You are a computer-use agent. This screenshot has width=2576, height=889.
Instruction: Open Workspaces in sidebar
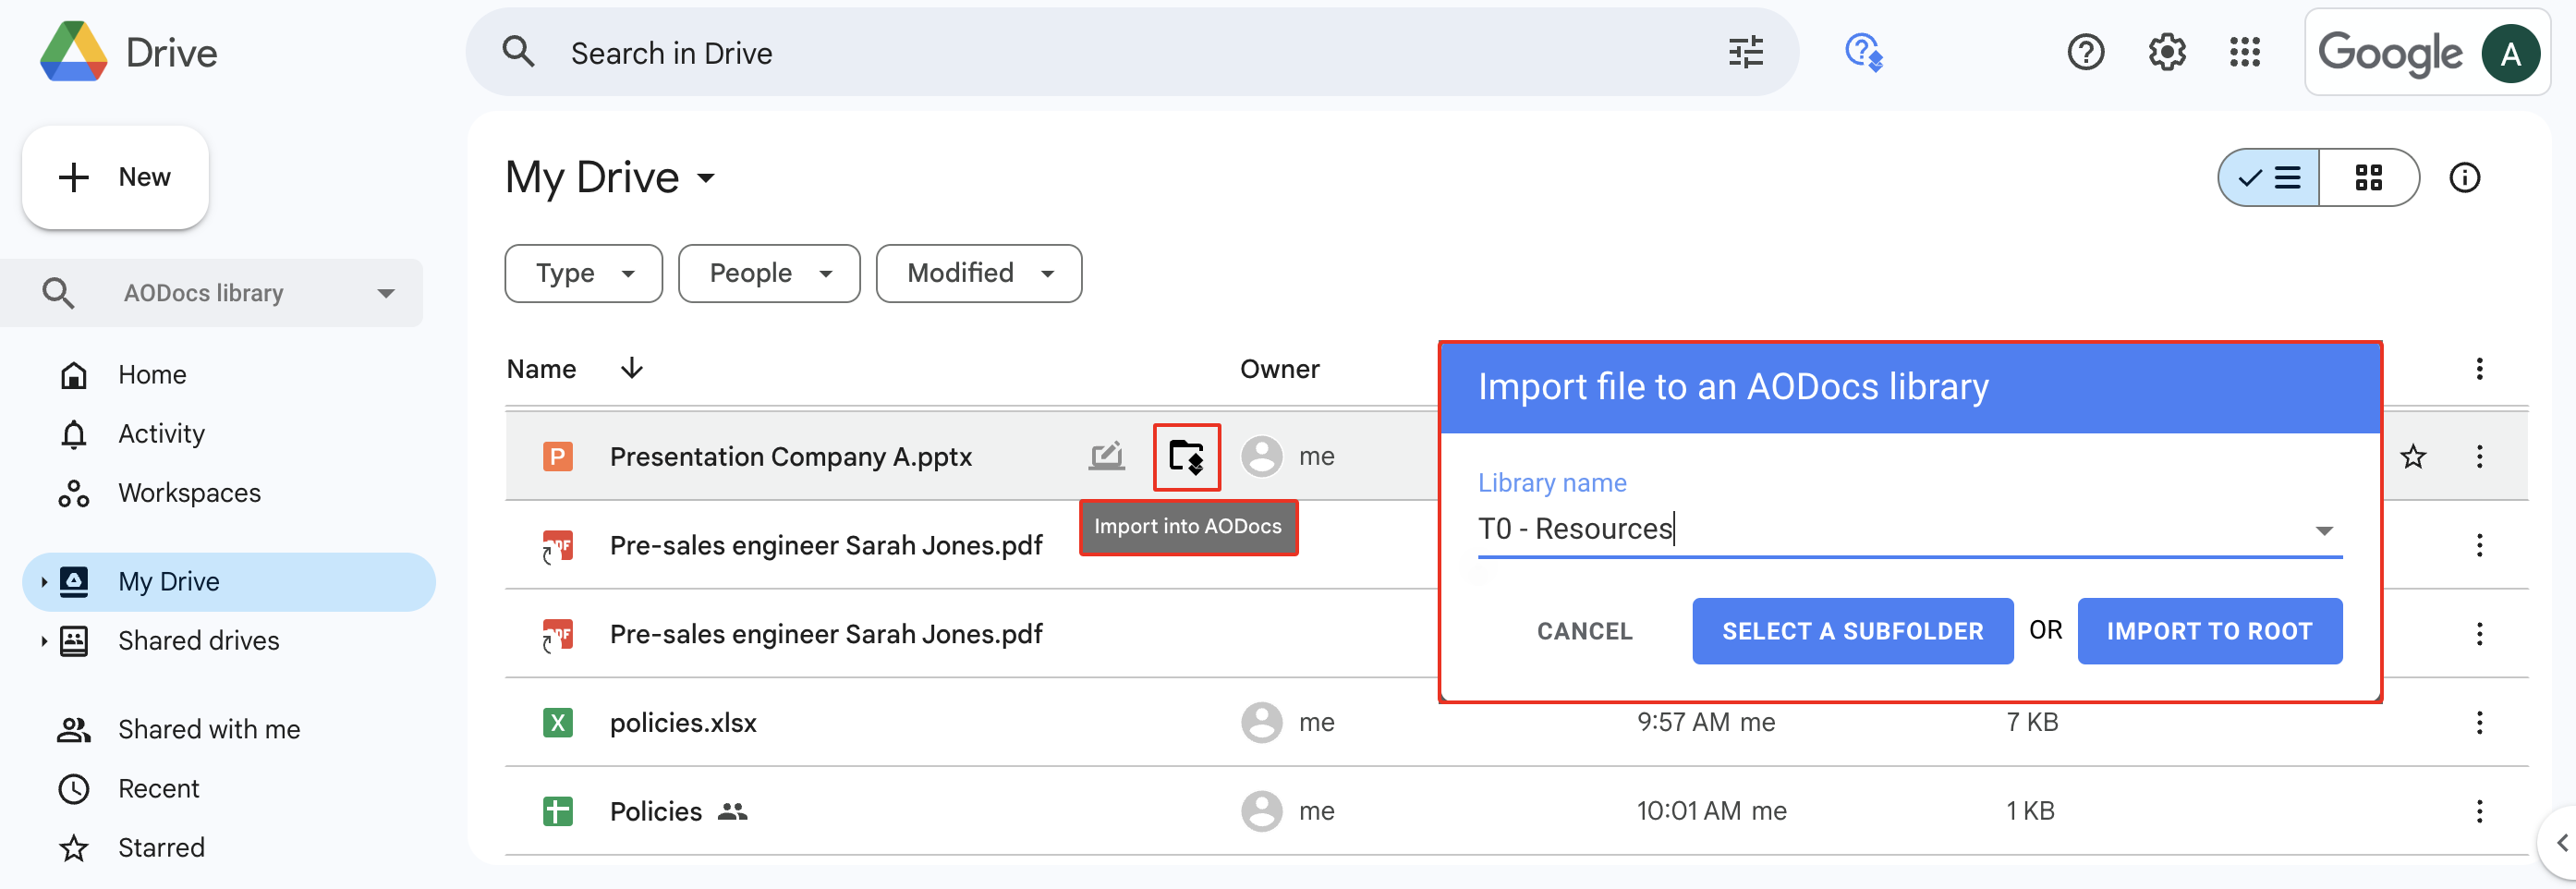pos(189,493)
